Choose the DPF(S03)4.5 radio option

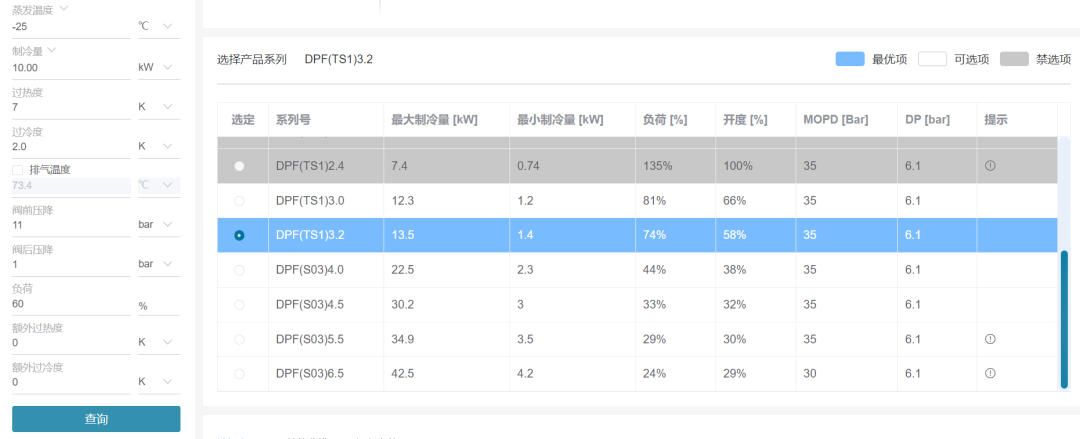(x=239, y=305)
